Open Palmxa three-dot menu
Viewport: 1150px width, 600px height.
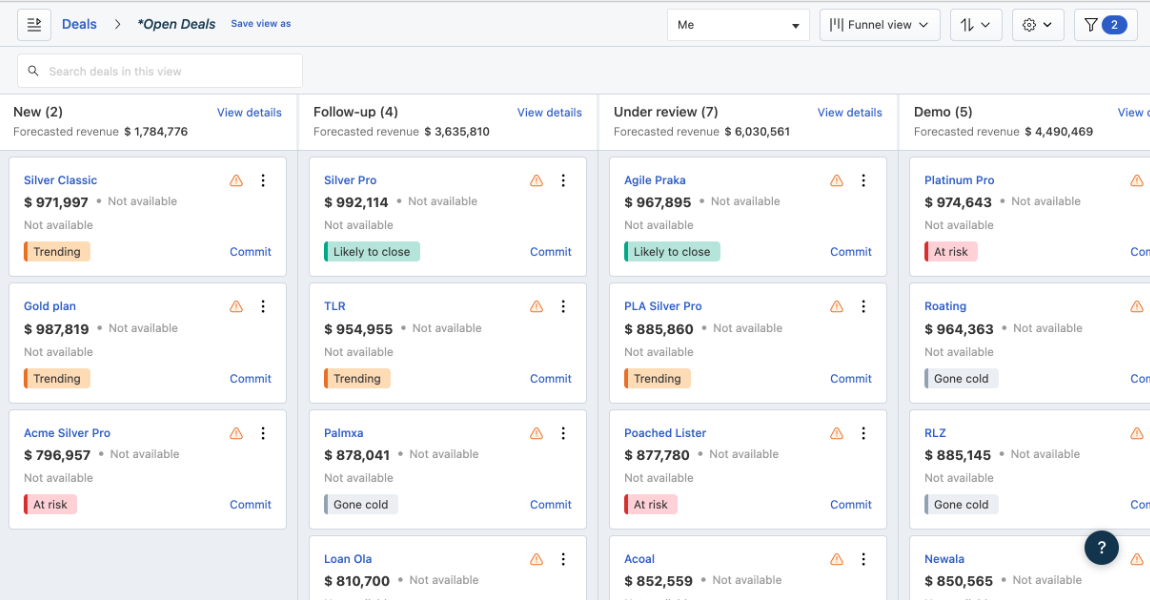(x=563, y=433)
